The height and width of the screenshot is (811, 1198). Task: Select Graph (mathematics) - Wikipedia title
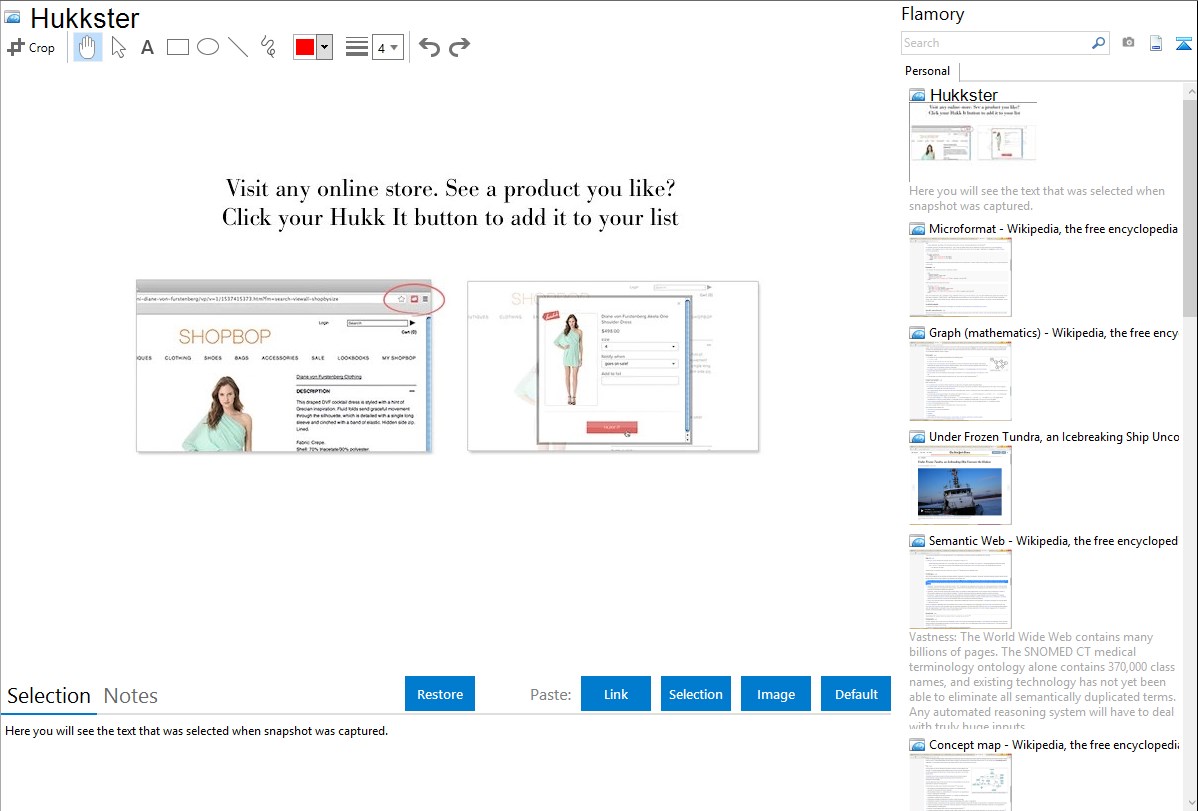tap(1053, 333)
